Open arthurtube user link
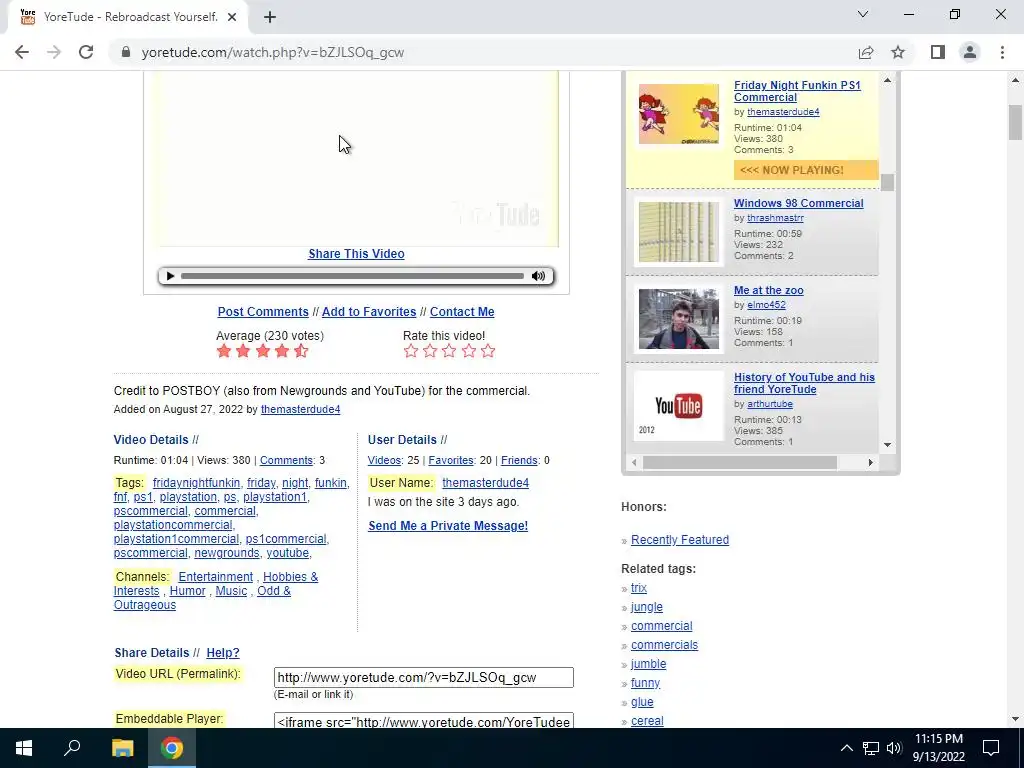 (x=770, y=404)
